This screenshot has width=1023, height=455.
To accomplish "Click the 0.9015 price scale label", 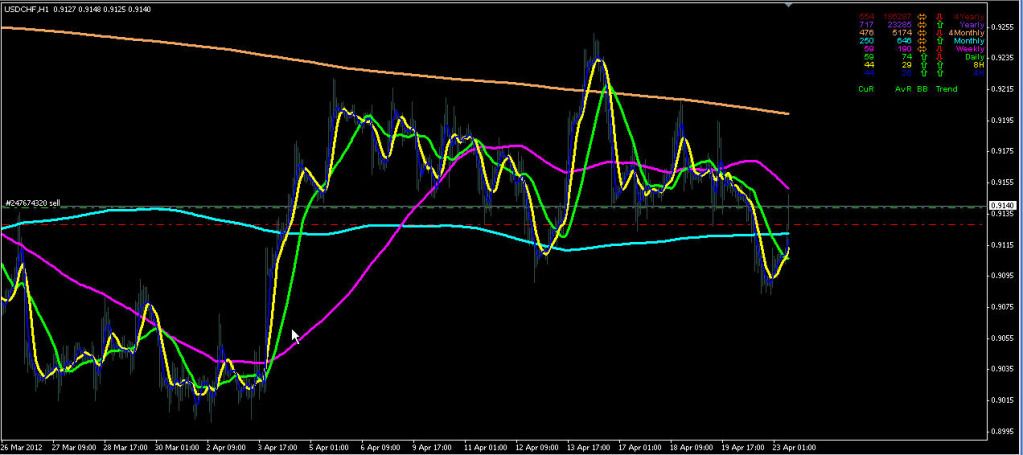I will tap(1002, 400).
